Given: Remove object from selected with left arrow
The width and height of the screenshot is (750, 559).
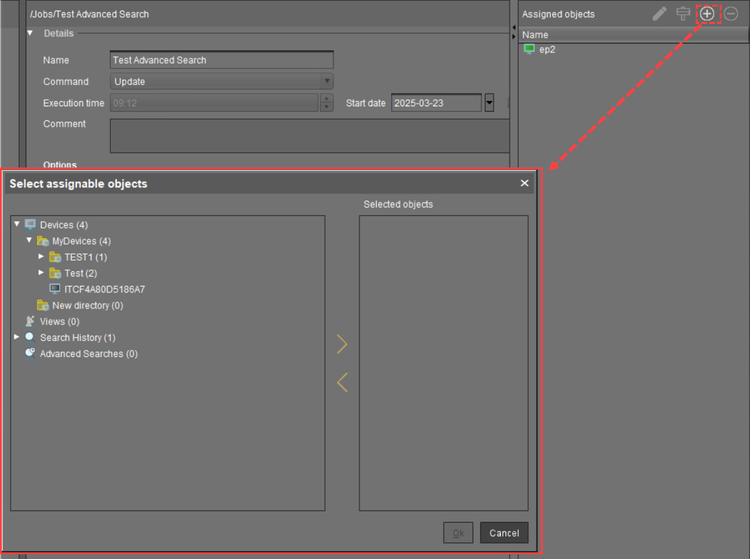Looking at the screenshot, I should [342, 382].
